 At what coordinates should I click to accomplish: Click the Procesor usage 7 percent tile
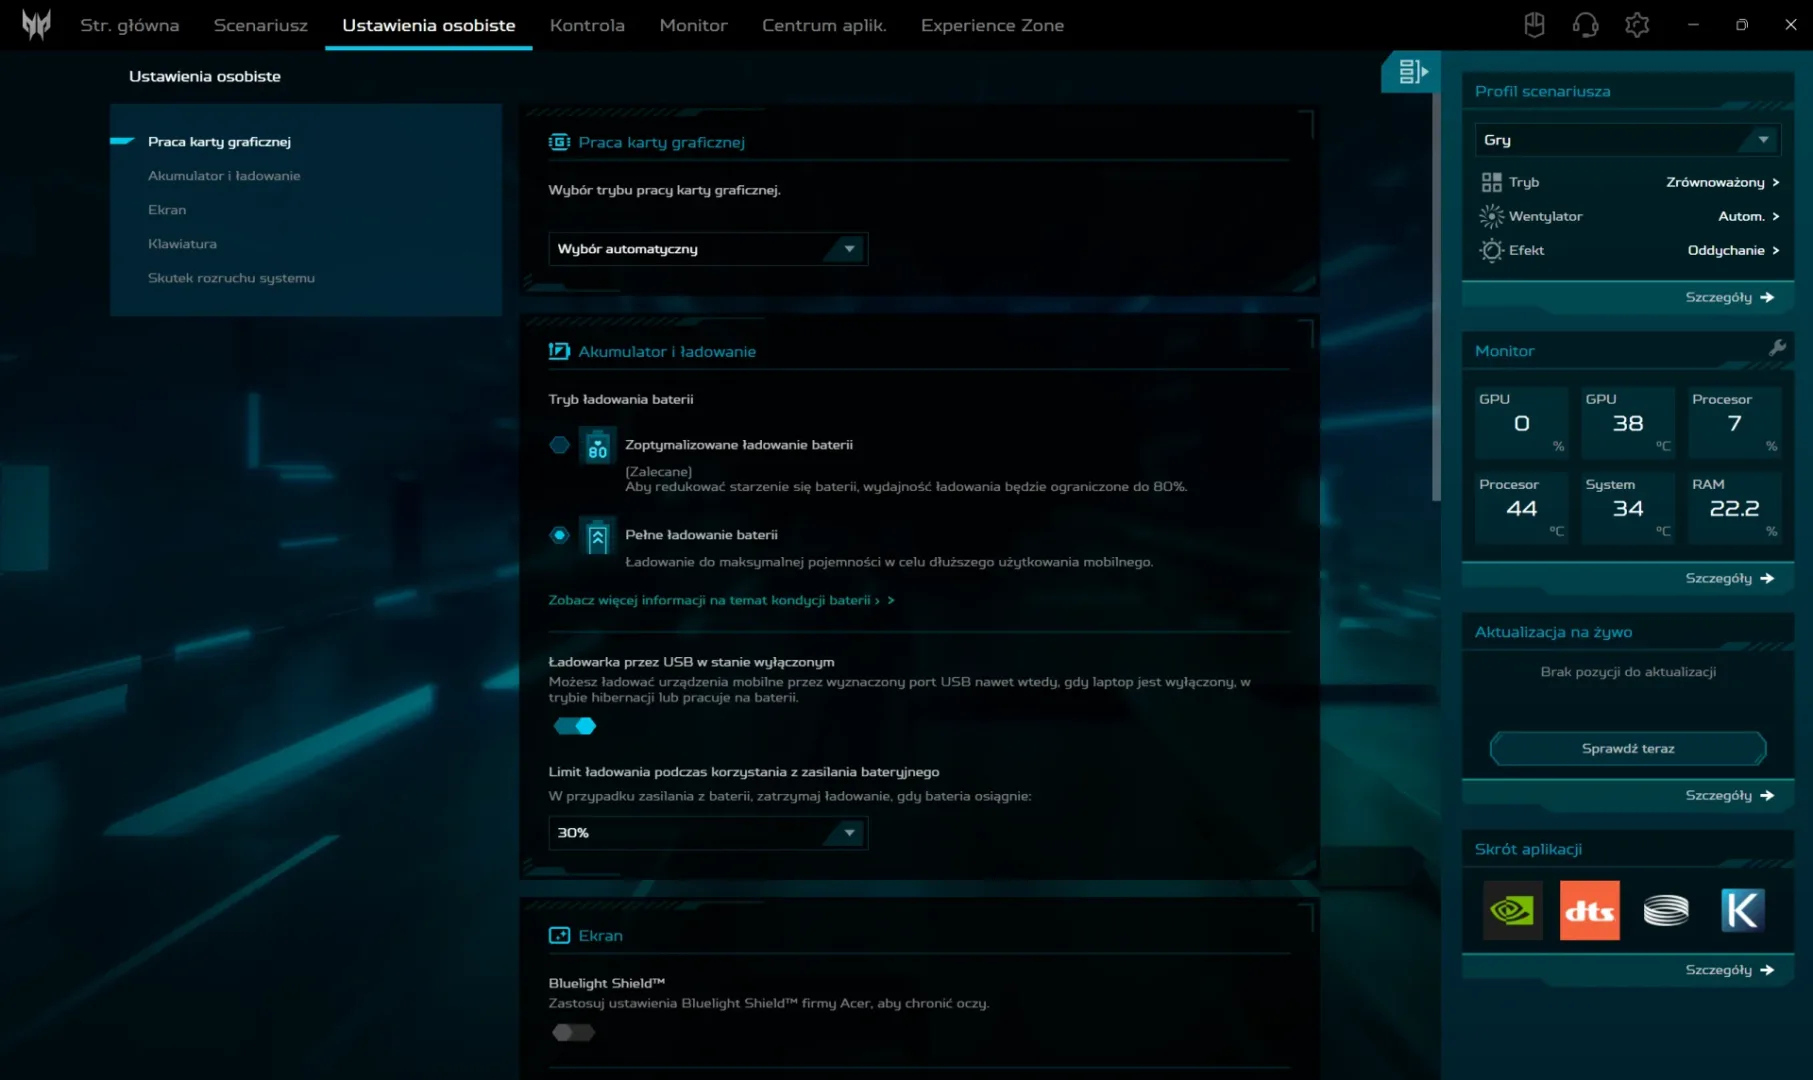1735,422
